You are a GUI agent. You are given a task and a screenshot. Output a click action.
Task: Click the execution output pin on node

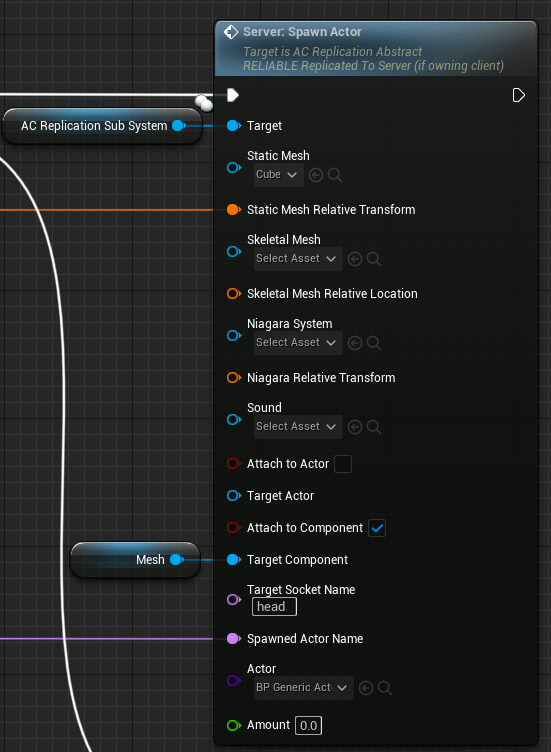518,95
